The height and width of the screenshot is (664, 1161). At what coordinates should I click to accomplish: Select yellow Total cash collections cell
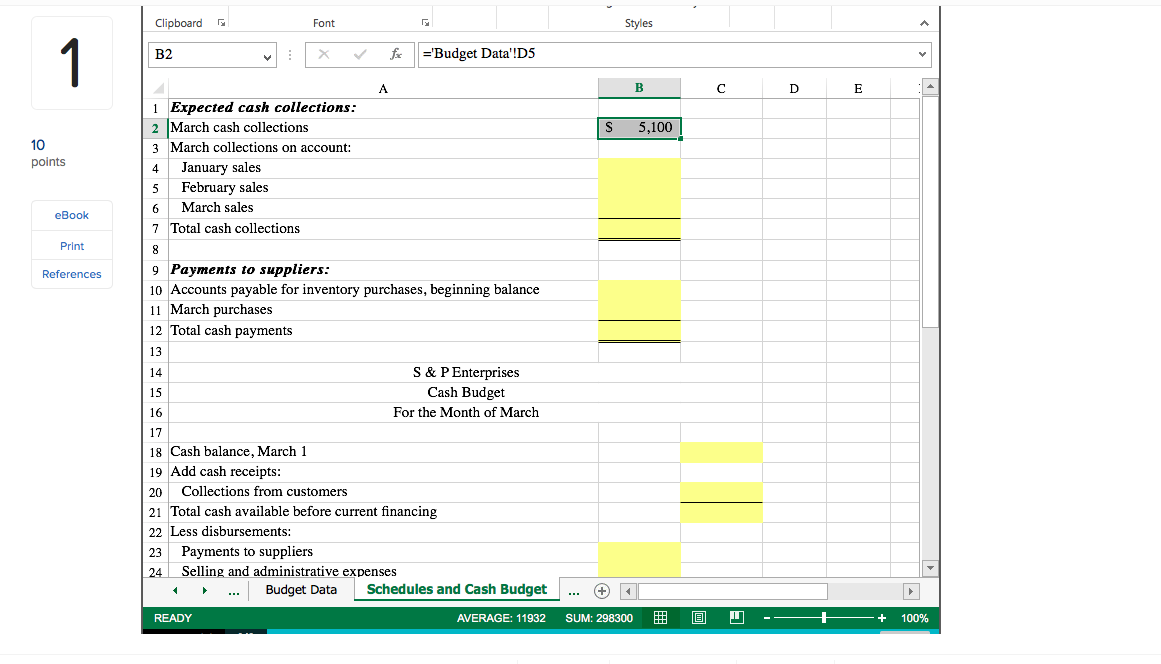(x=639, y=229)
